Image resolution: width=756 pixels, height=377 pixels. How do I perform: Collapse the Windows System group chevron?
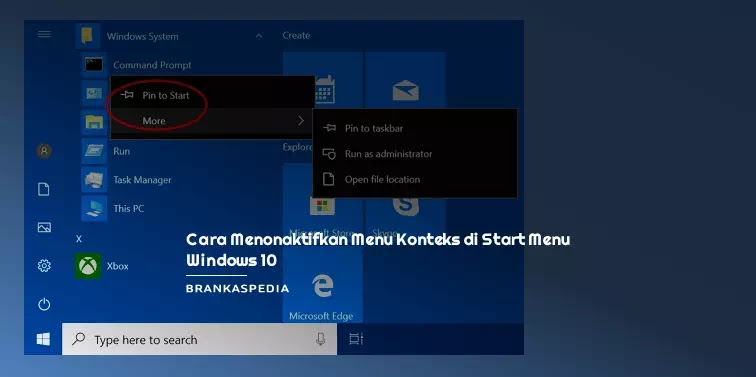259,36
